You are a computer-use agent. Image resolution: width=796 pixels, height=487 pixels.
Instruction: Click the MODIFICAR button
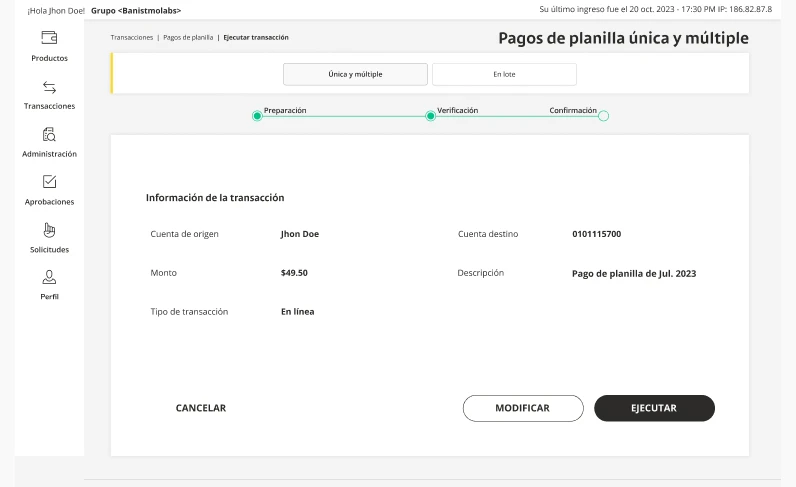tap(523, 408)
